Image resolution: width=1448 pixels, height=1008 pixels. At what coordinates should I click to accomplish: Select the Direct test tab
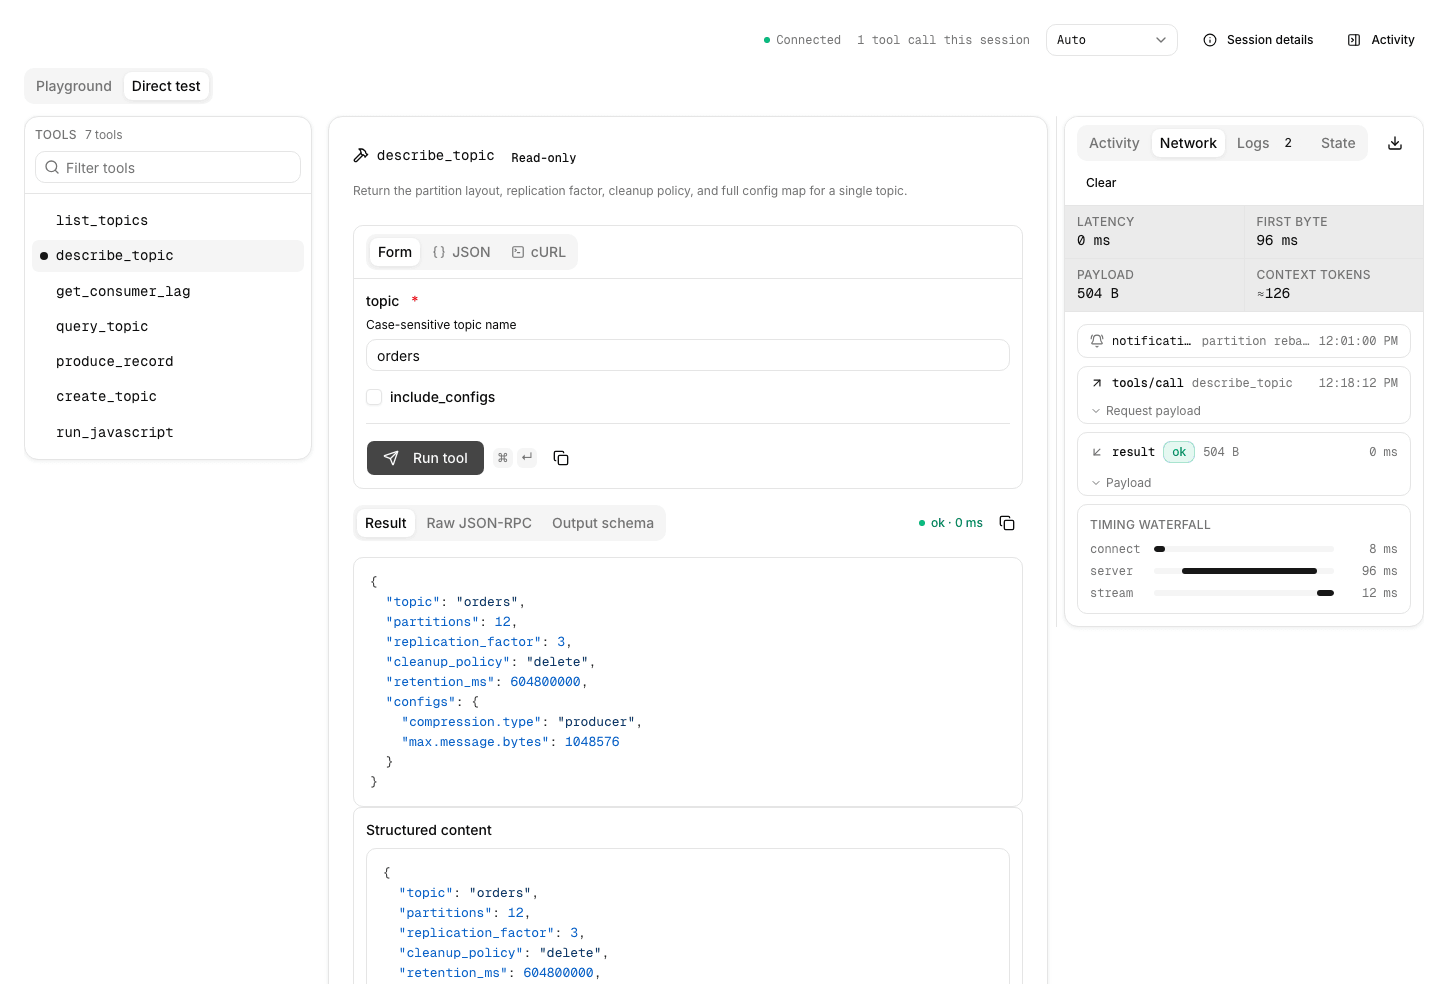click(x=166, y=86)
